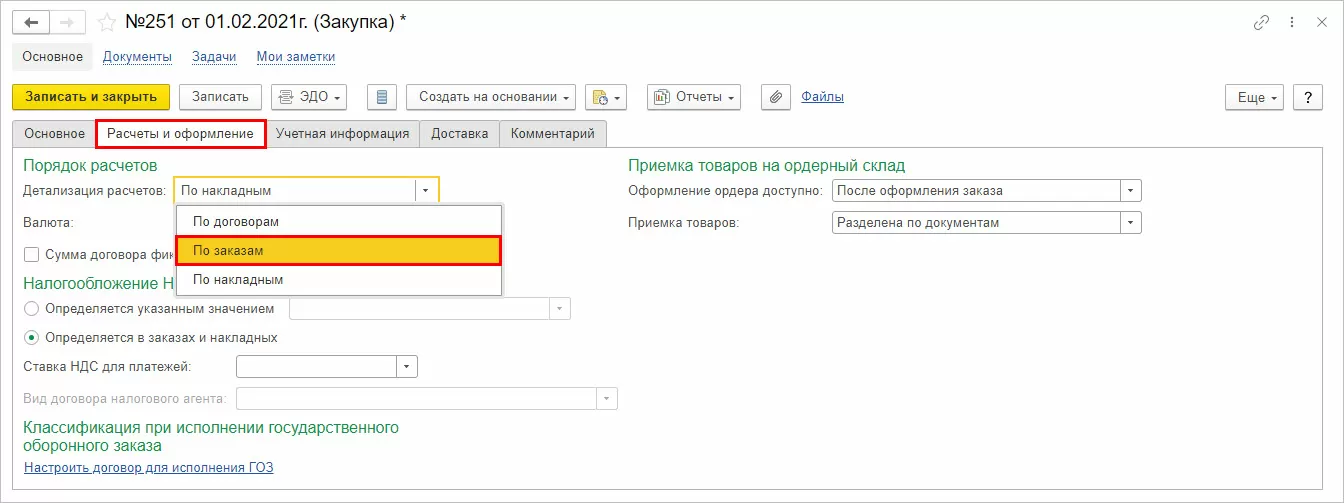Expand the 'Приемка товаров' dropdown arrow
The height and width of the screenshot is (503, 1344).
pos(1130,223)
